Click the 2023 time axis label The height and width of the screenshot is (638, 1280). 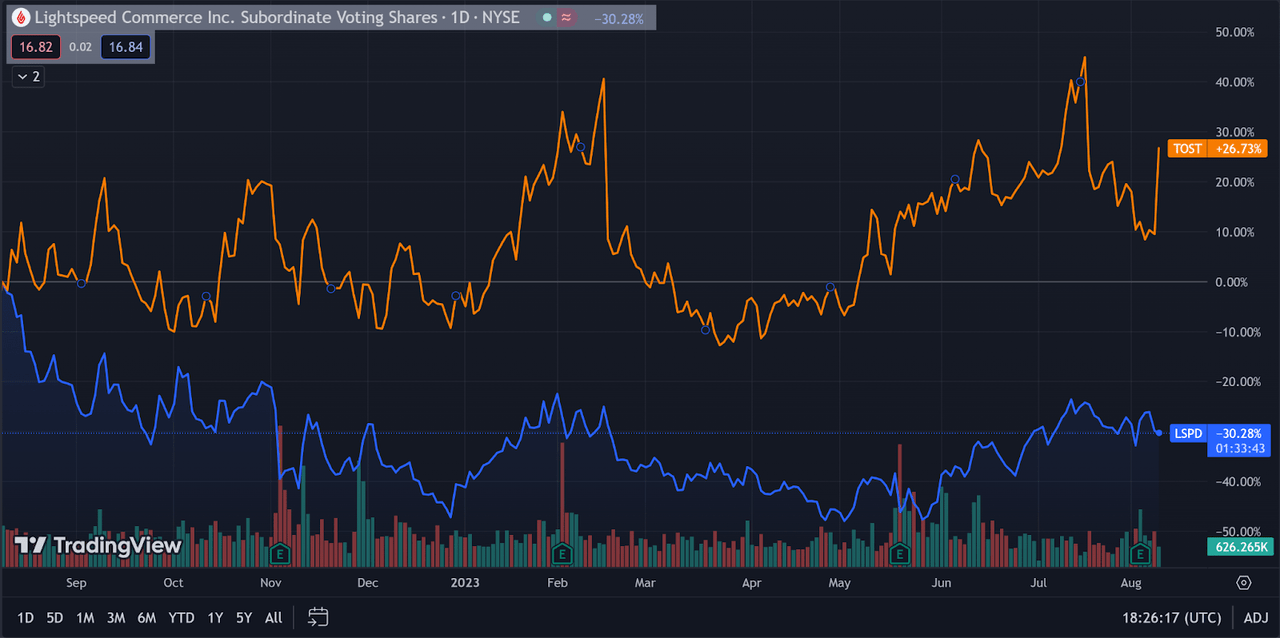465,582
